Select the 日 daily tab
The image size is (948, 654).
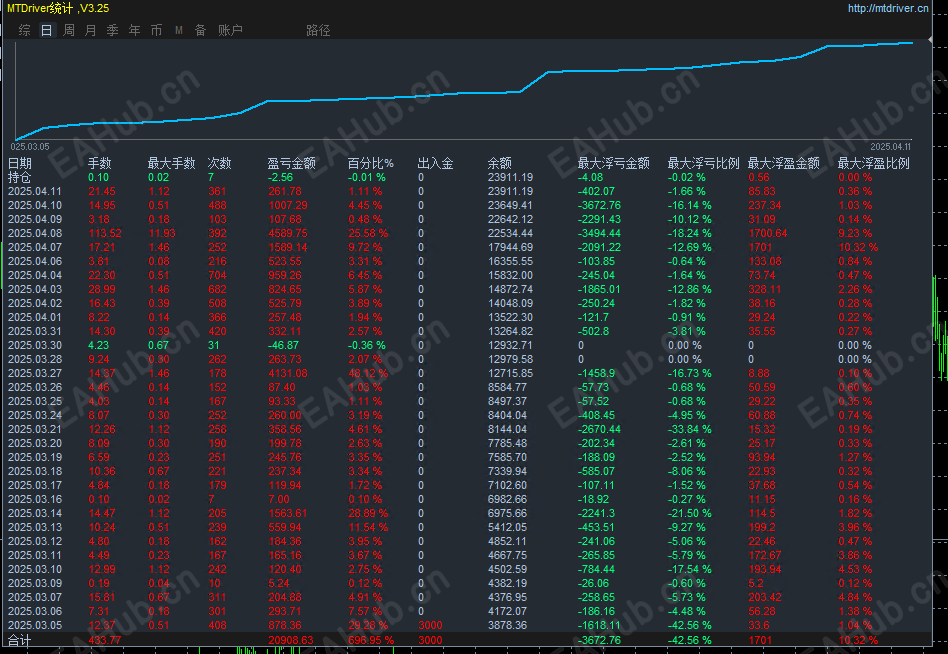47,30
